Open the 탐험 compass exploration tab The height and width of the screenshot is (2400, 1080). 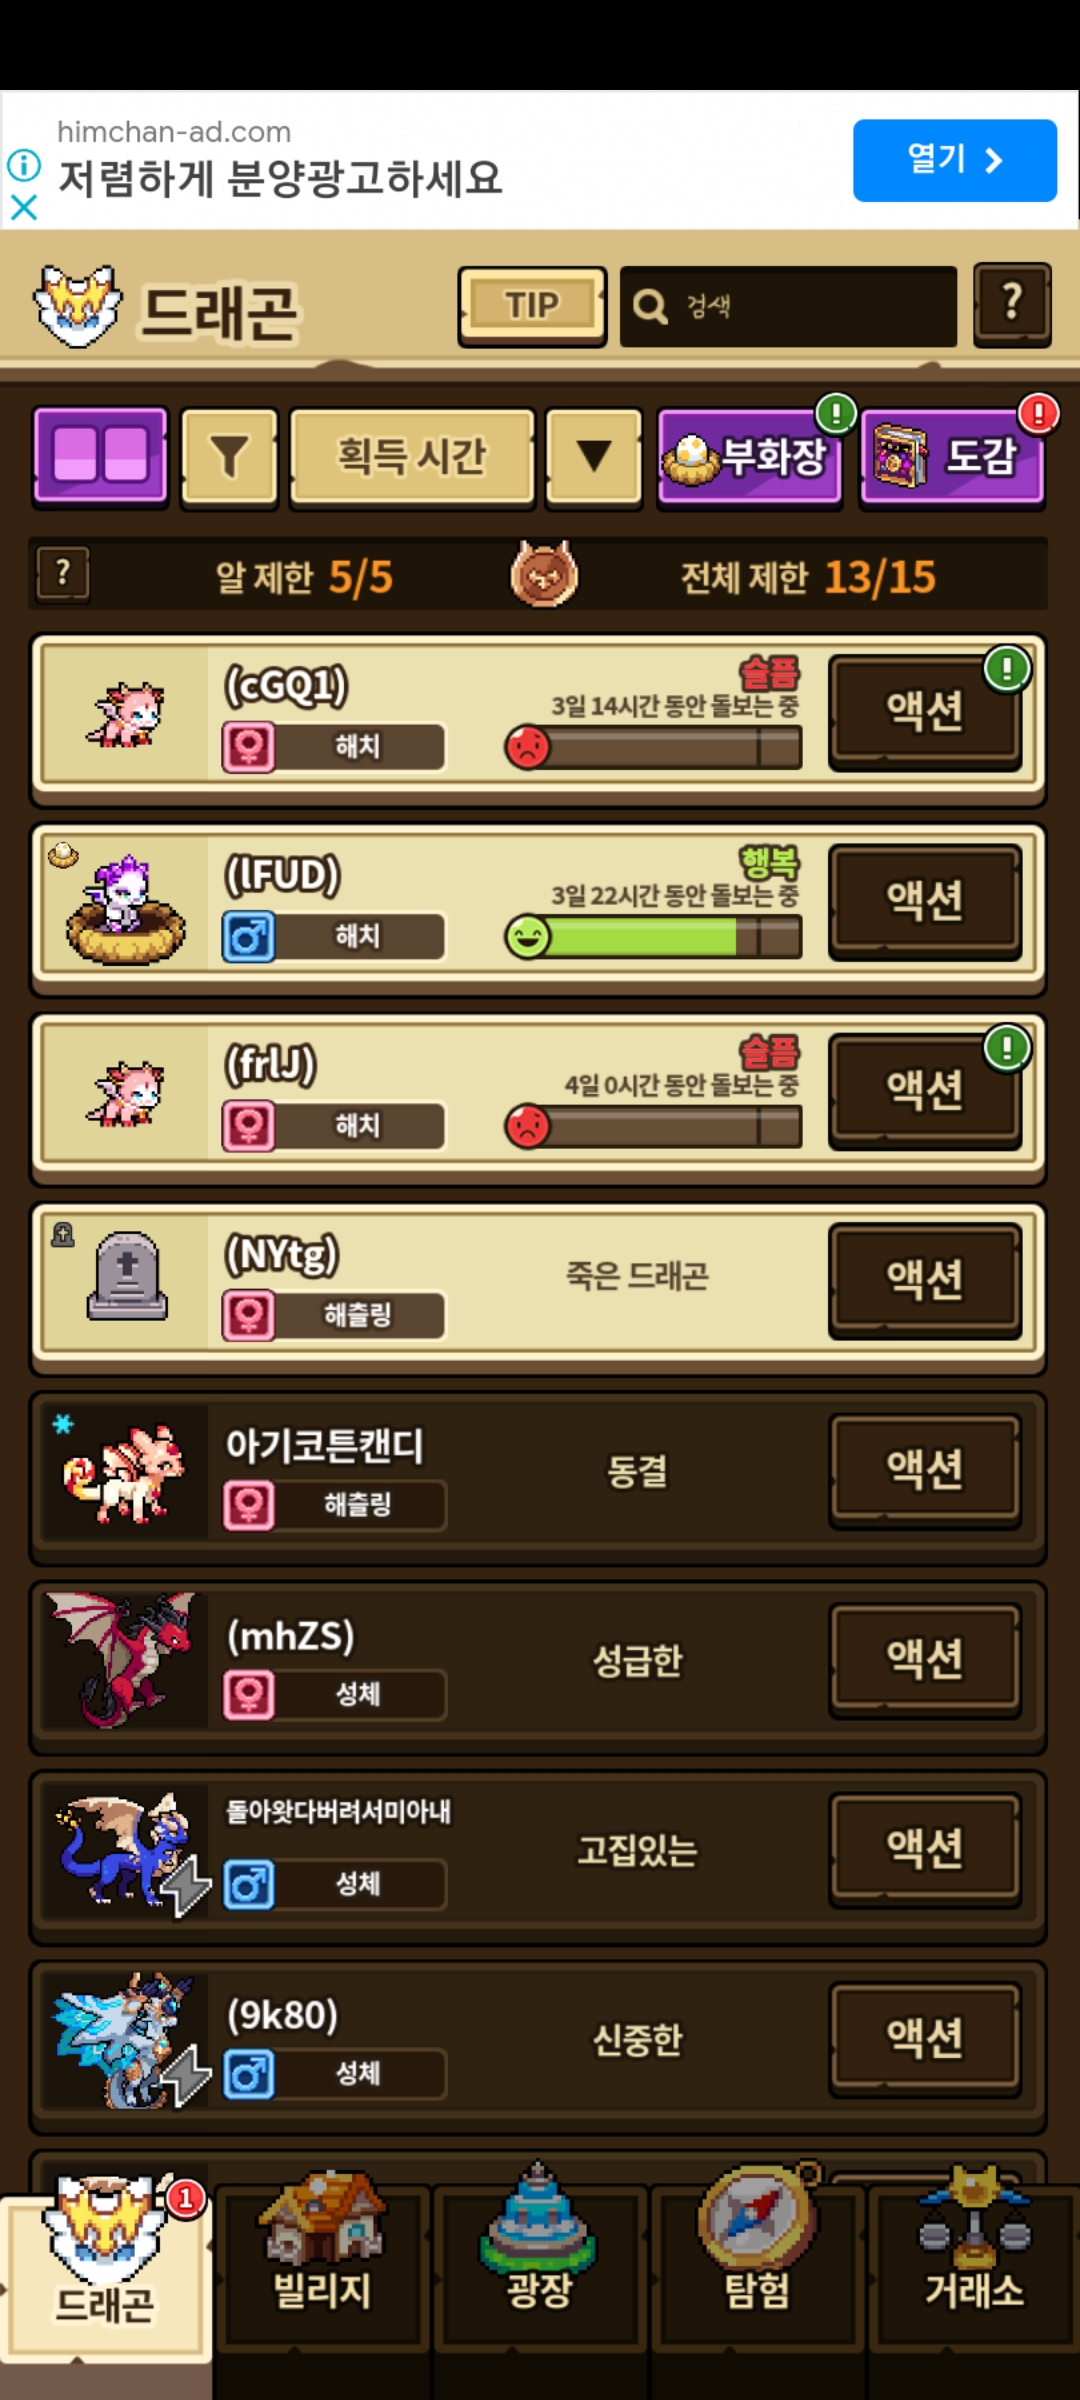757,2268
